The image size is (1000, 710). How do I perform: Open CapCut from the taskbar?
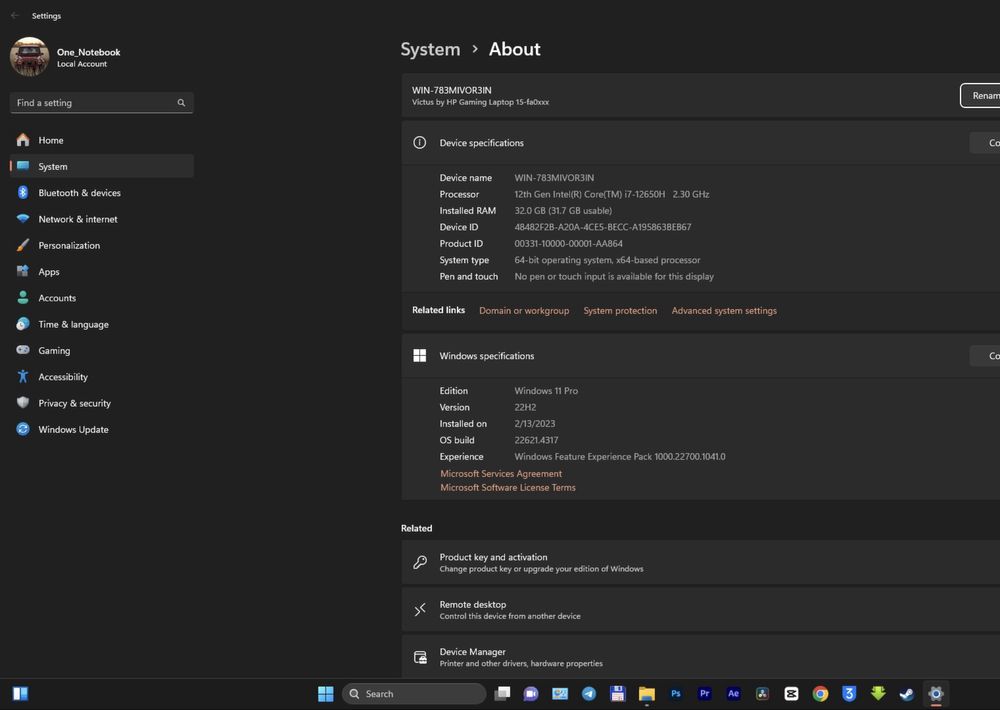point(791,694)
